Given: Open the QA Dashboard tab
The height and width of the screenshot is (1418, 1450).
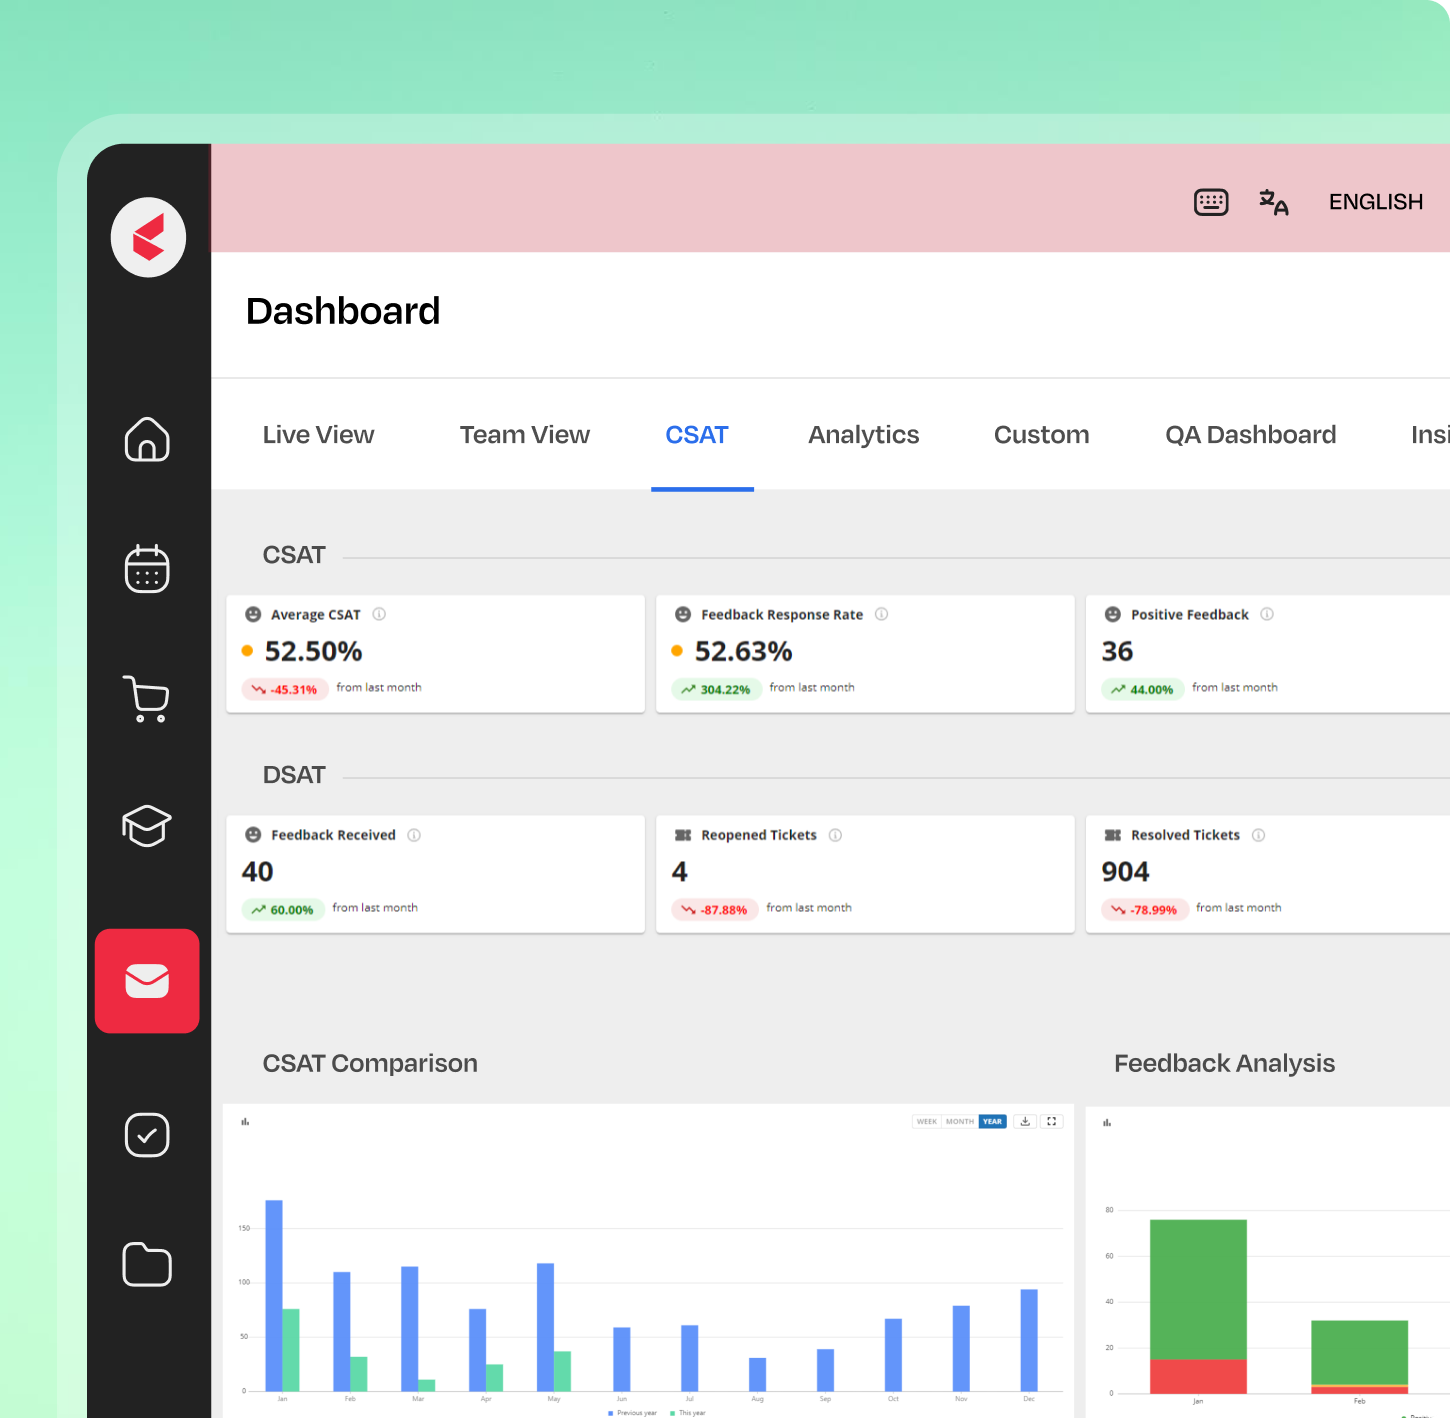Looking at the screenshot, I should click(1250, 435).
